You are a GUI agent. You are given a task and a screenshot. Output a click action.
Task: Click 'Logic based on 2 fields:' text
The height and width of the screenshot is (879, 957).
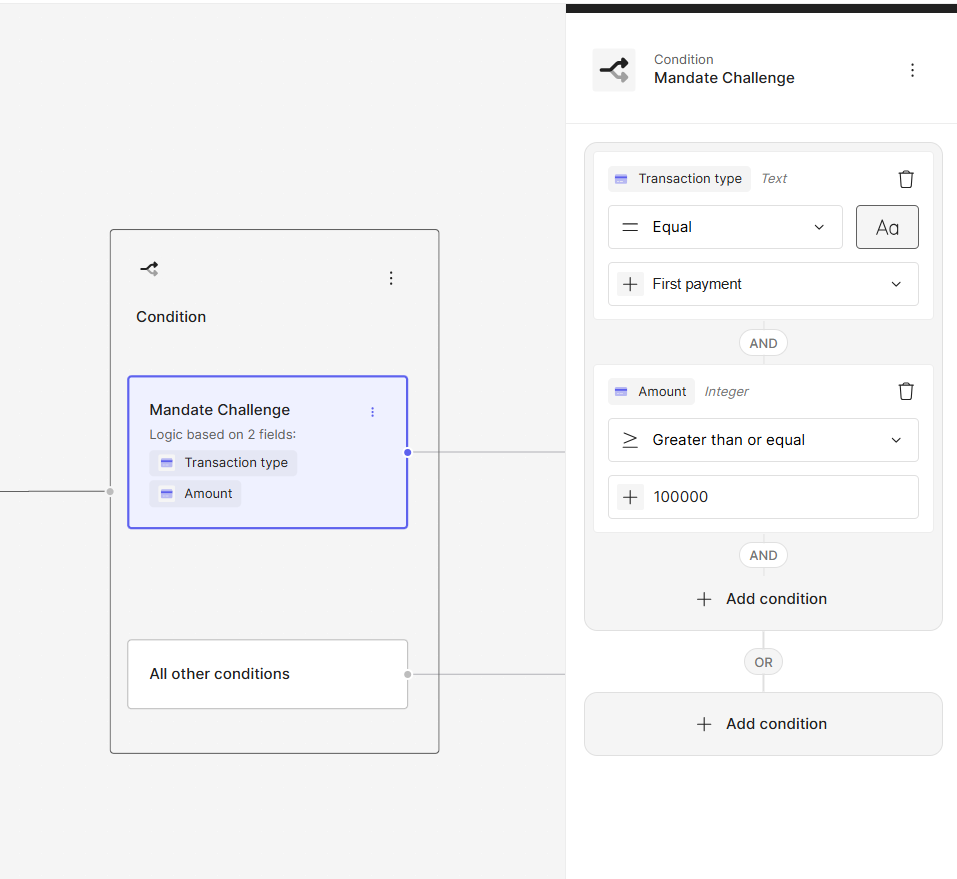click(223, 435)
